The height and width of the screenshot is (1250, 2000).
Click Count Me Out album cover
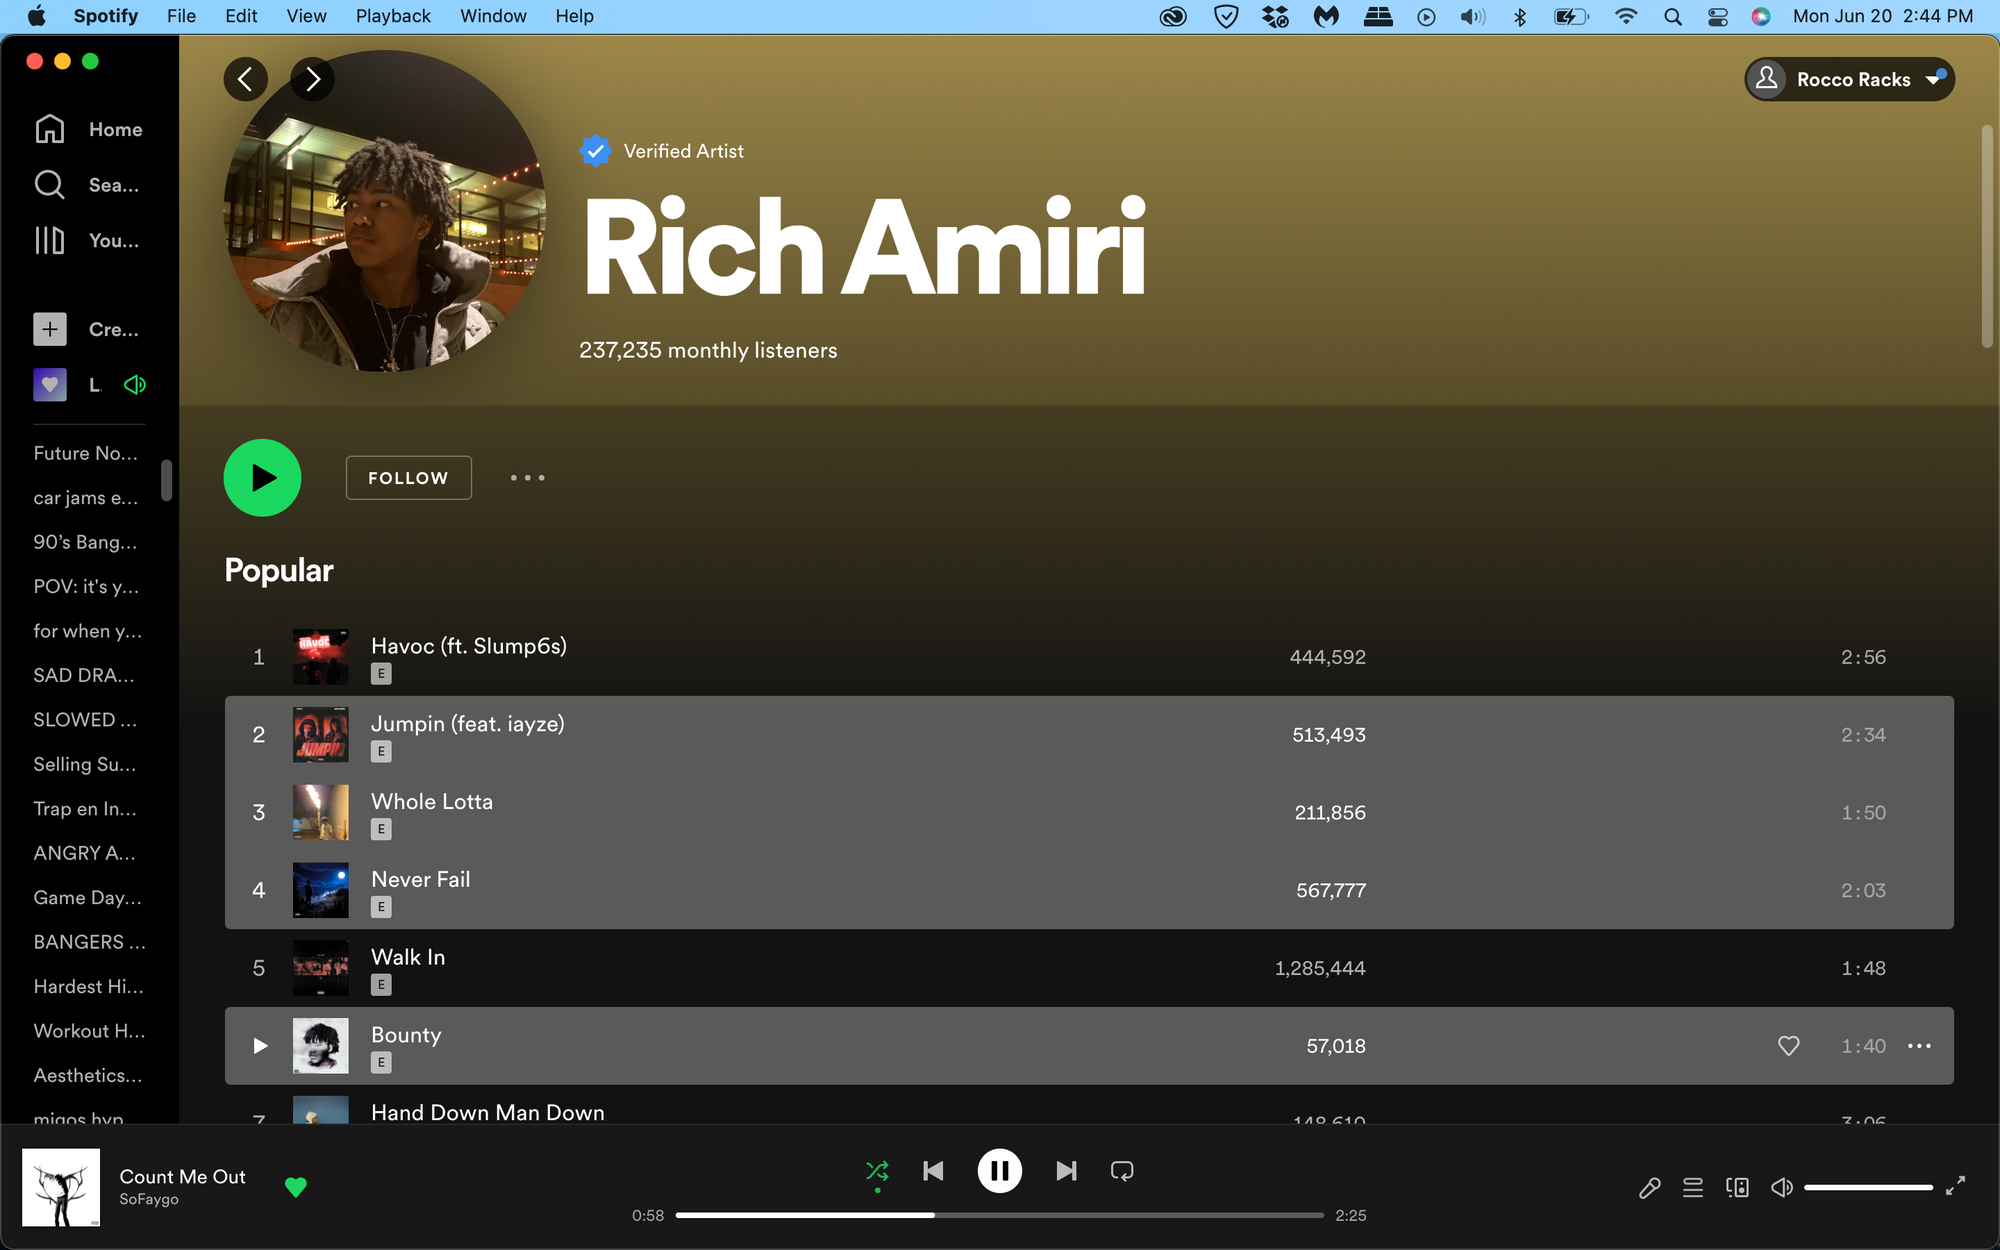61,1187
